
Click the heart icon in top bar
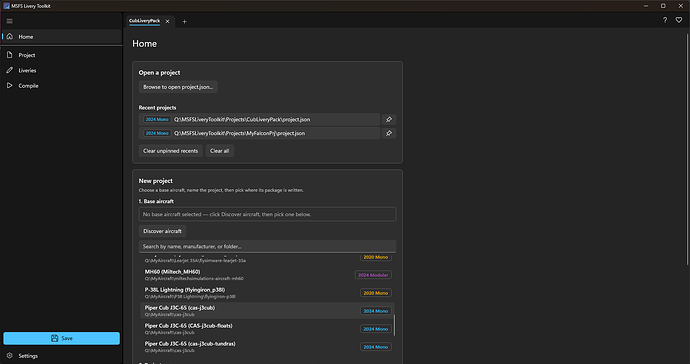click(679, 20)
